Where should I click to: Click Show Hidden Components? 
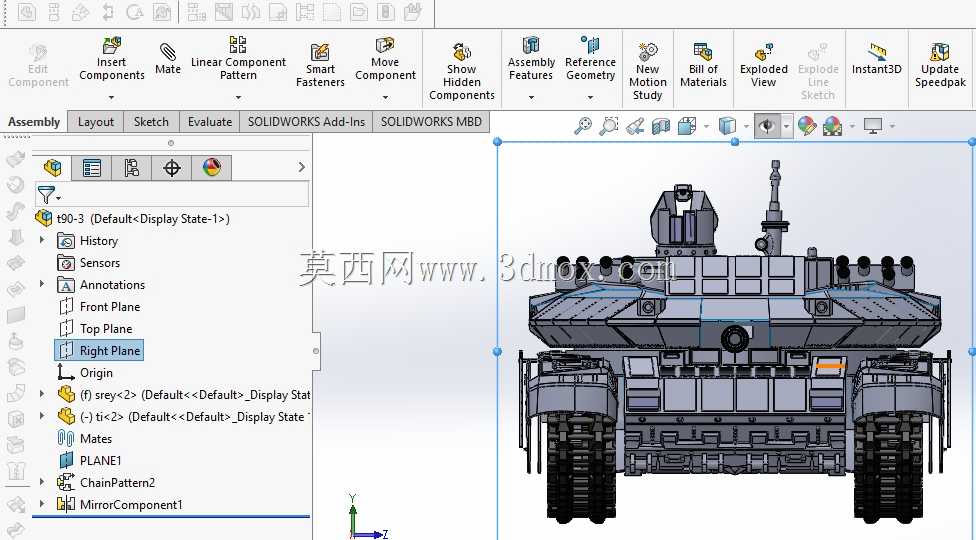pos(461,71)
